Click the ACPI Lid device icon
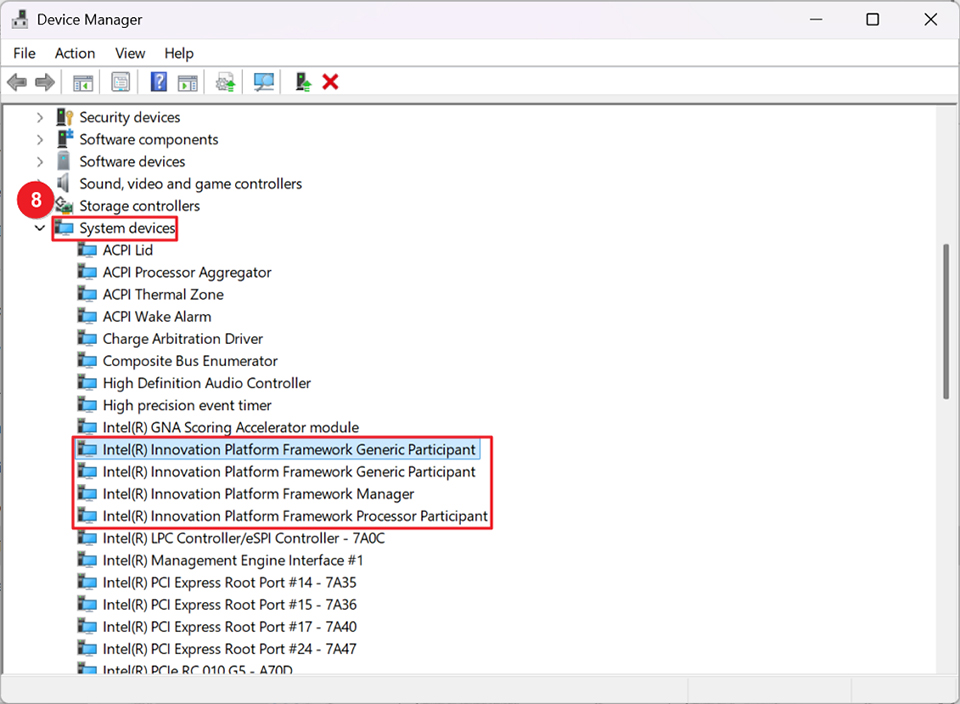 coord(87,250)
